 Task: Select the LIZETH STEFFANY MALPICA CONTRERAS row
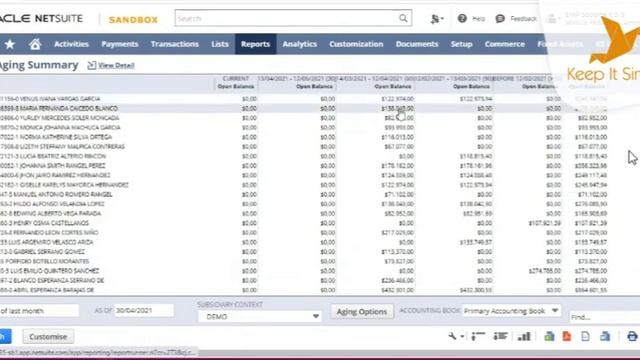pos(304,147)
